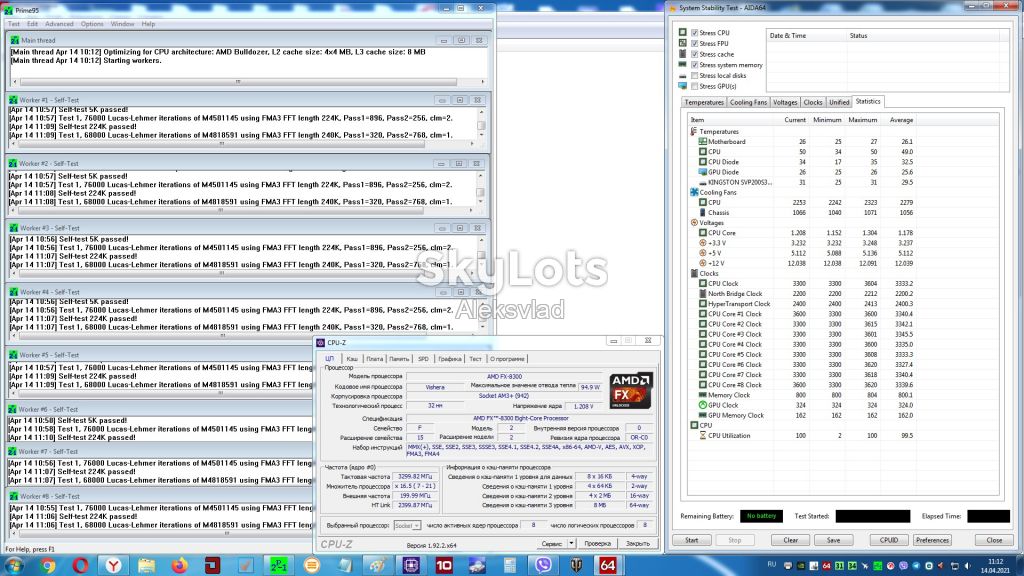This screenshot has width=1024, height=576.
Task: Open the Advanced menu in Prime95
Action: click(59, 24)
